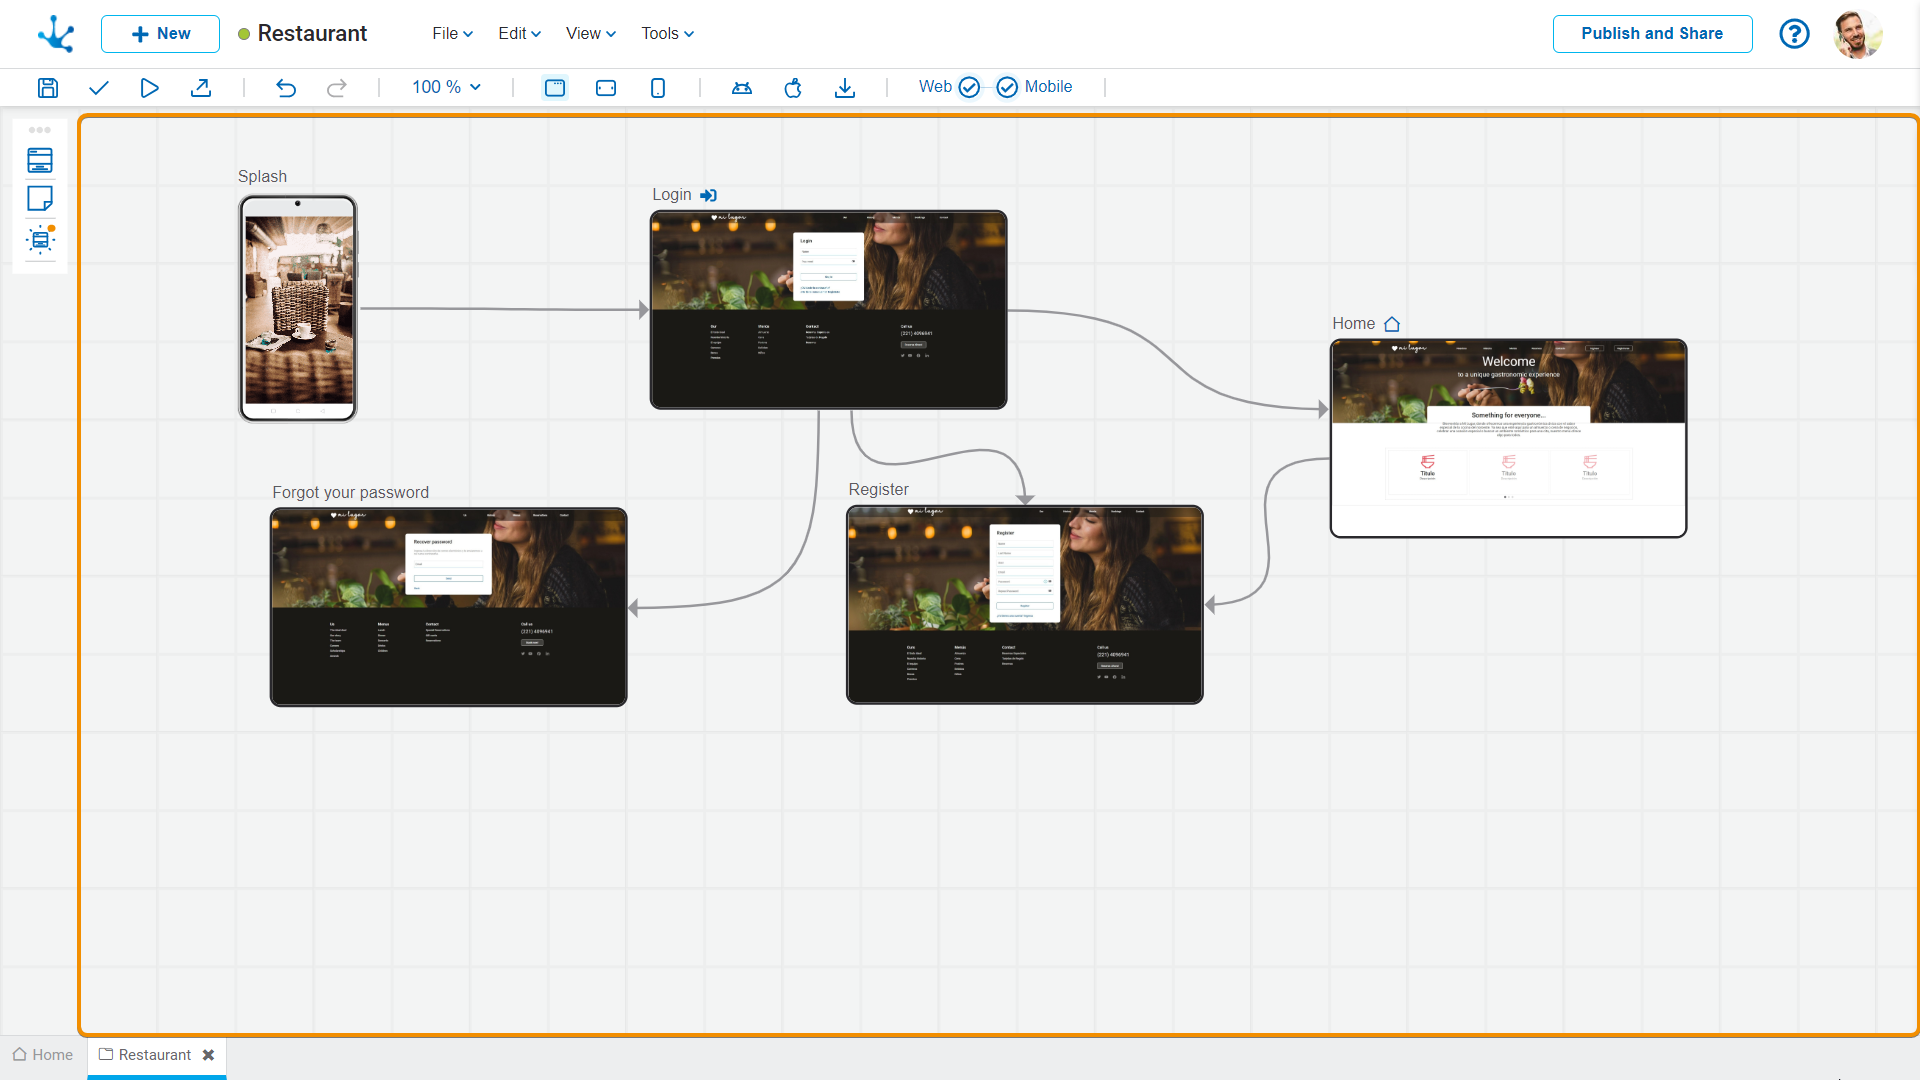
Task: Expand the View dropdown menu
Action: click(589, 33)
